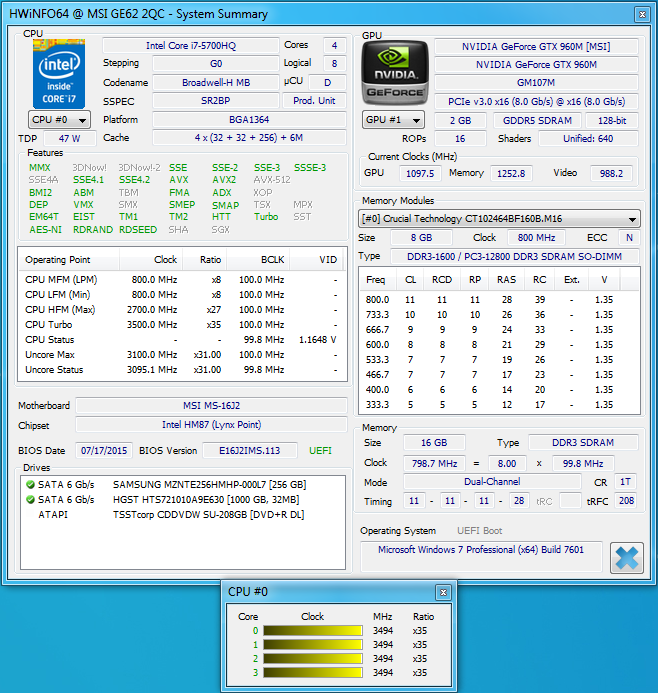Click the AVX2 feature label

(224, 180)
